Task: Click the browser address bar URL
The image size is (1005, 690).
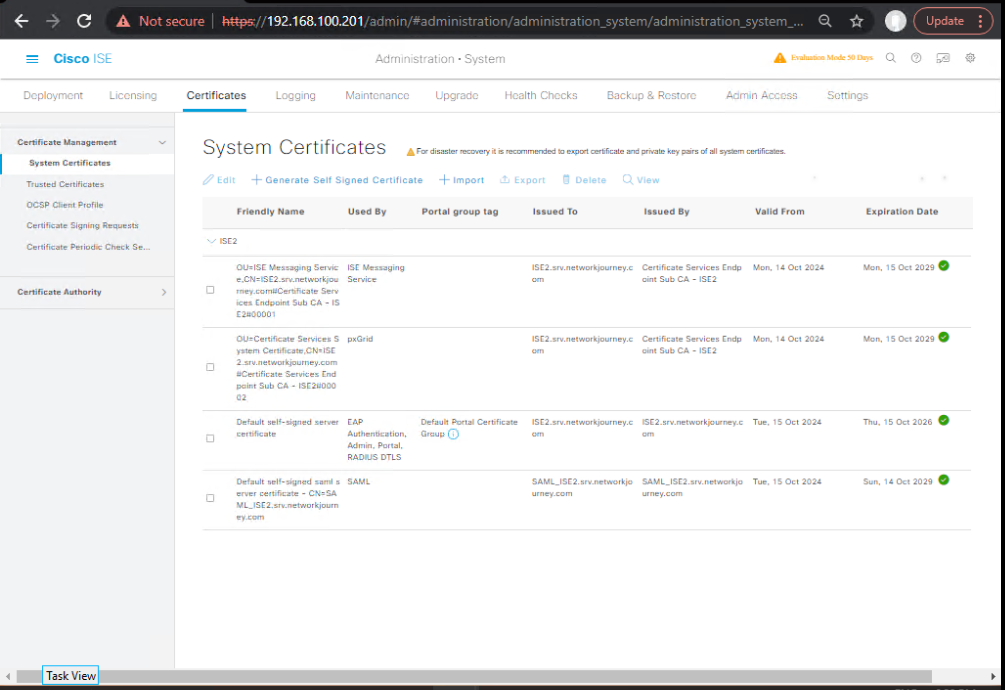Action: tap(512, 21)
